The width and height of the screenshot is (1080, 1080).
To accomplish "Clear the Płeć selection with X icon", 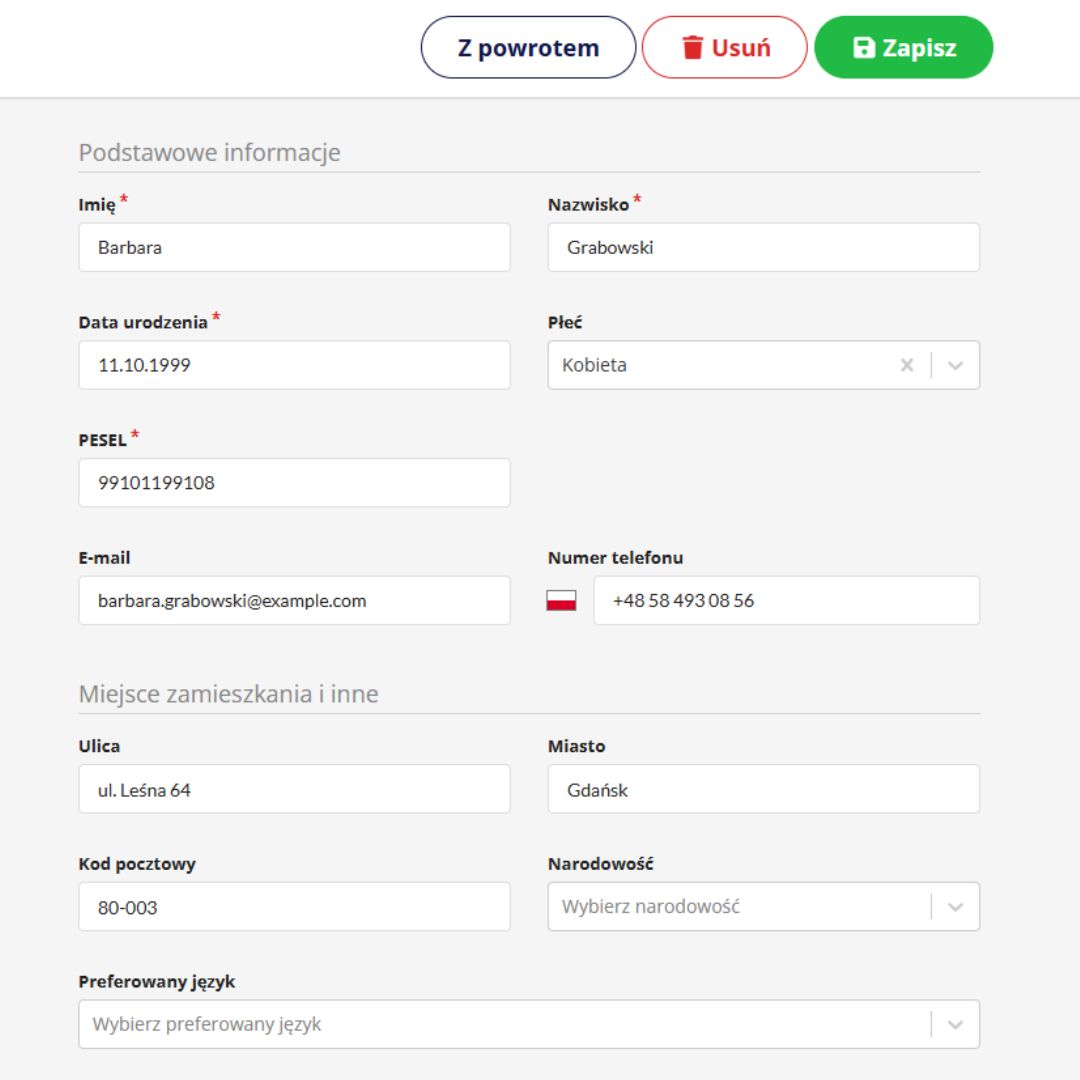I will (907, 365).
